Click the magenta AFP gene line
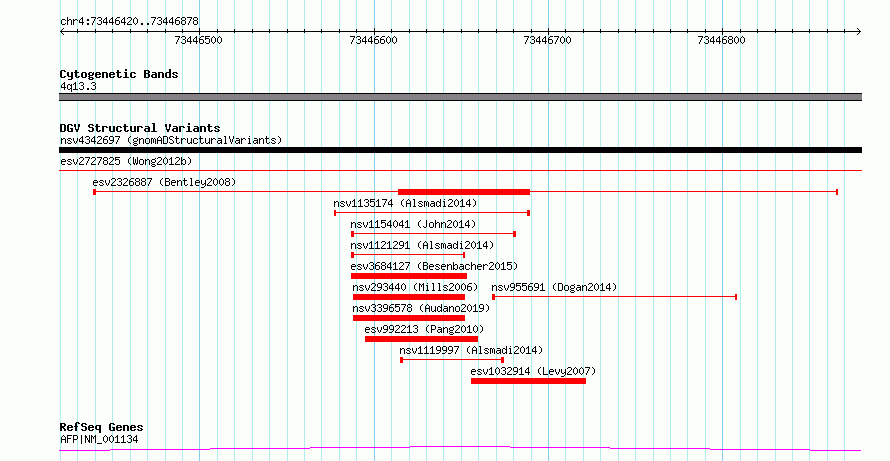The image size is (890, 461). pos(460,449)
